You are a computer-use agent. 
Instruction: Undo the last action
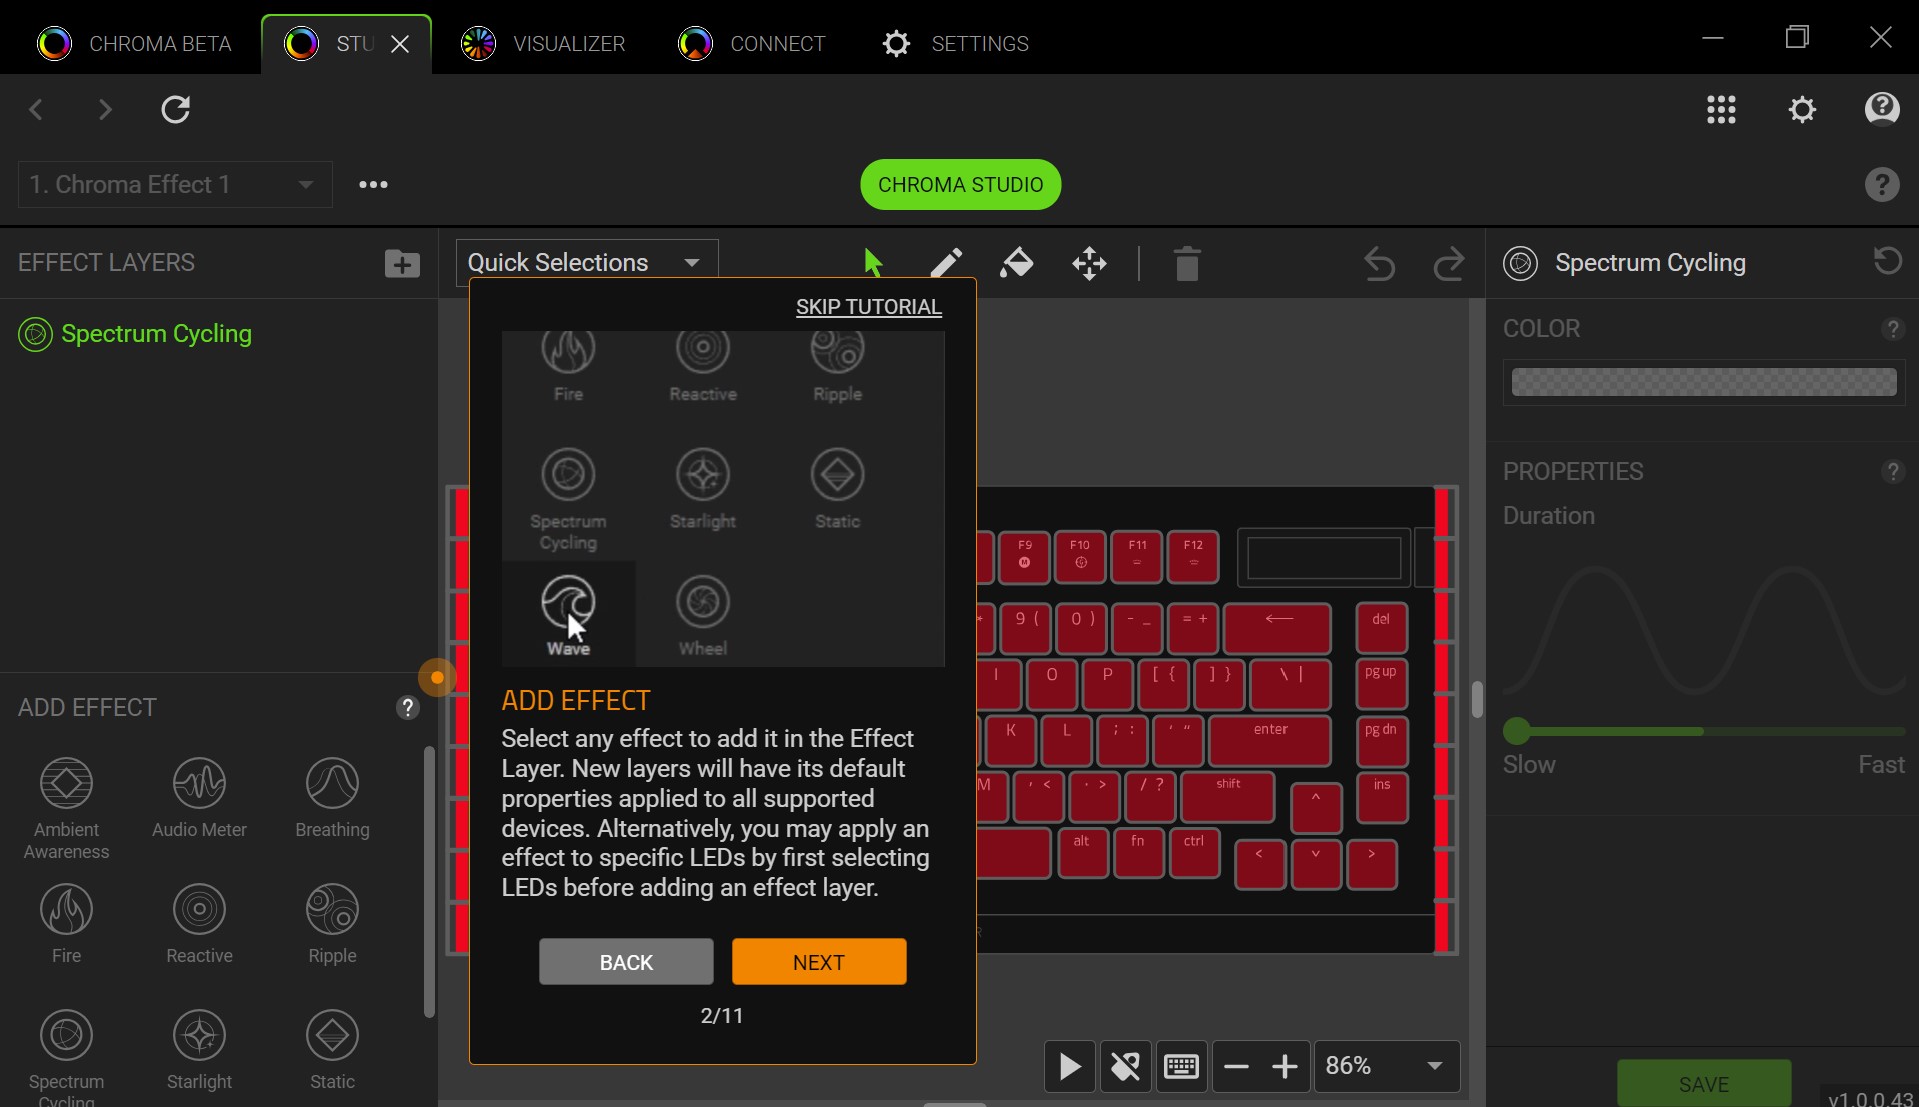(x=1379, y=264)
